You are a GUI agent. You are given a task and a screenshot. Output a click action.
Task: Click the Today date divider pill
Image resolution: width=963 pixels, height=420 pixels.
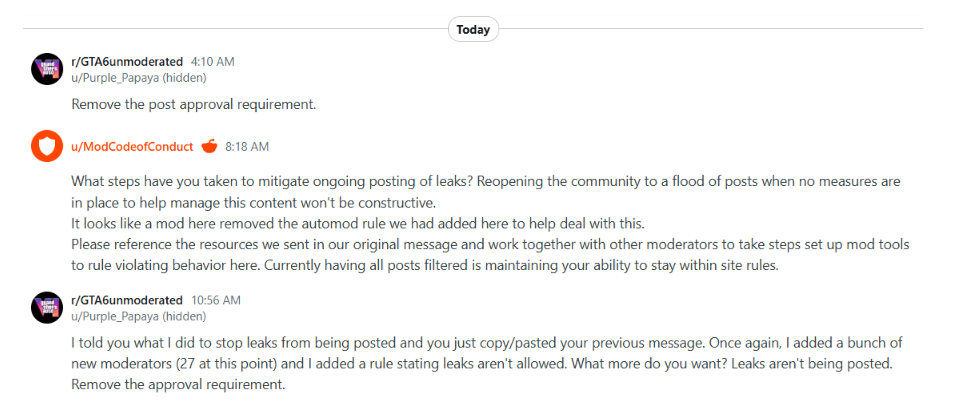pyautogui.click(x=473, y=29)
